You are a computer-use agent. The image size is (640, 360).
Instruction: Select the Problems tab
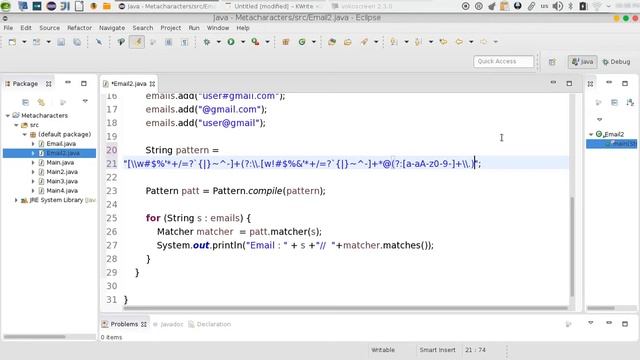(124, 324)
